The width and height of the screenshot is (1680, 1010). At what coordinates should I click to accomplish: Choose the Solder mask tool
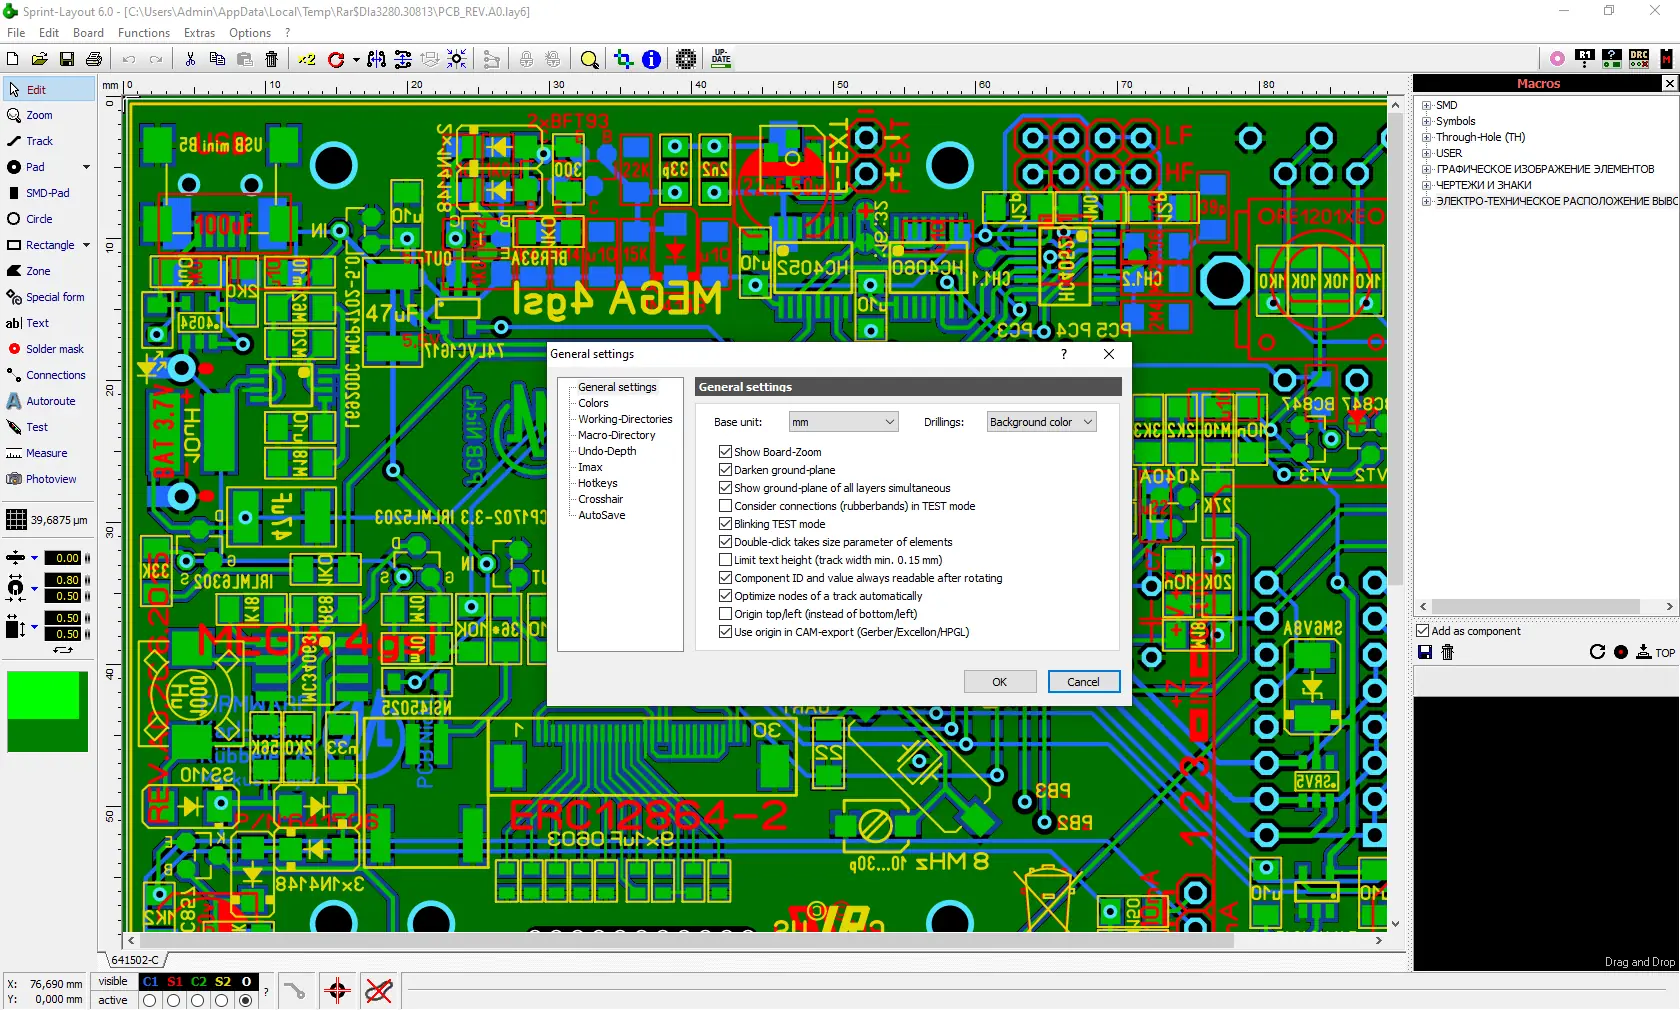pos(54,349)
